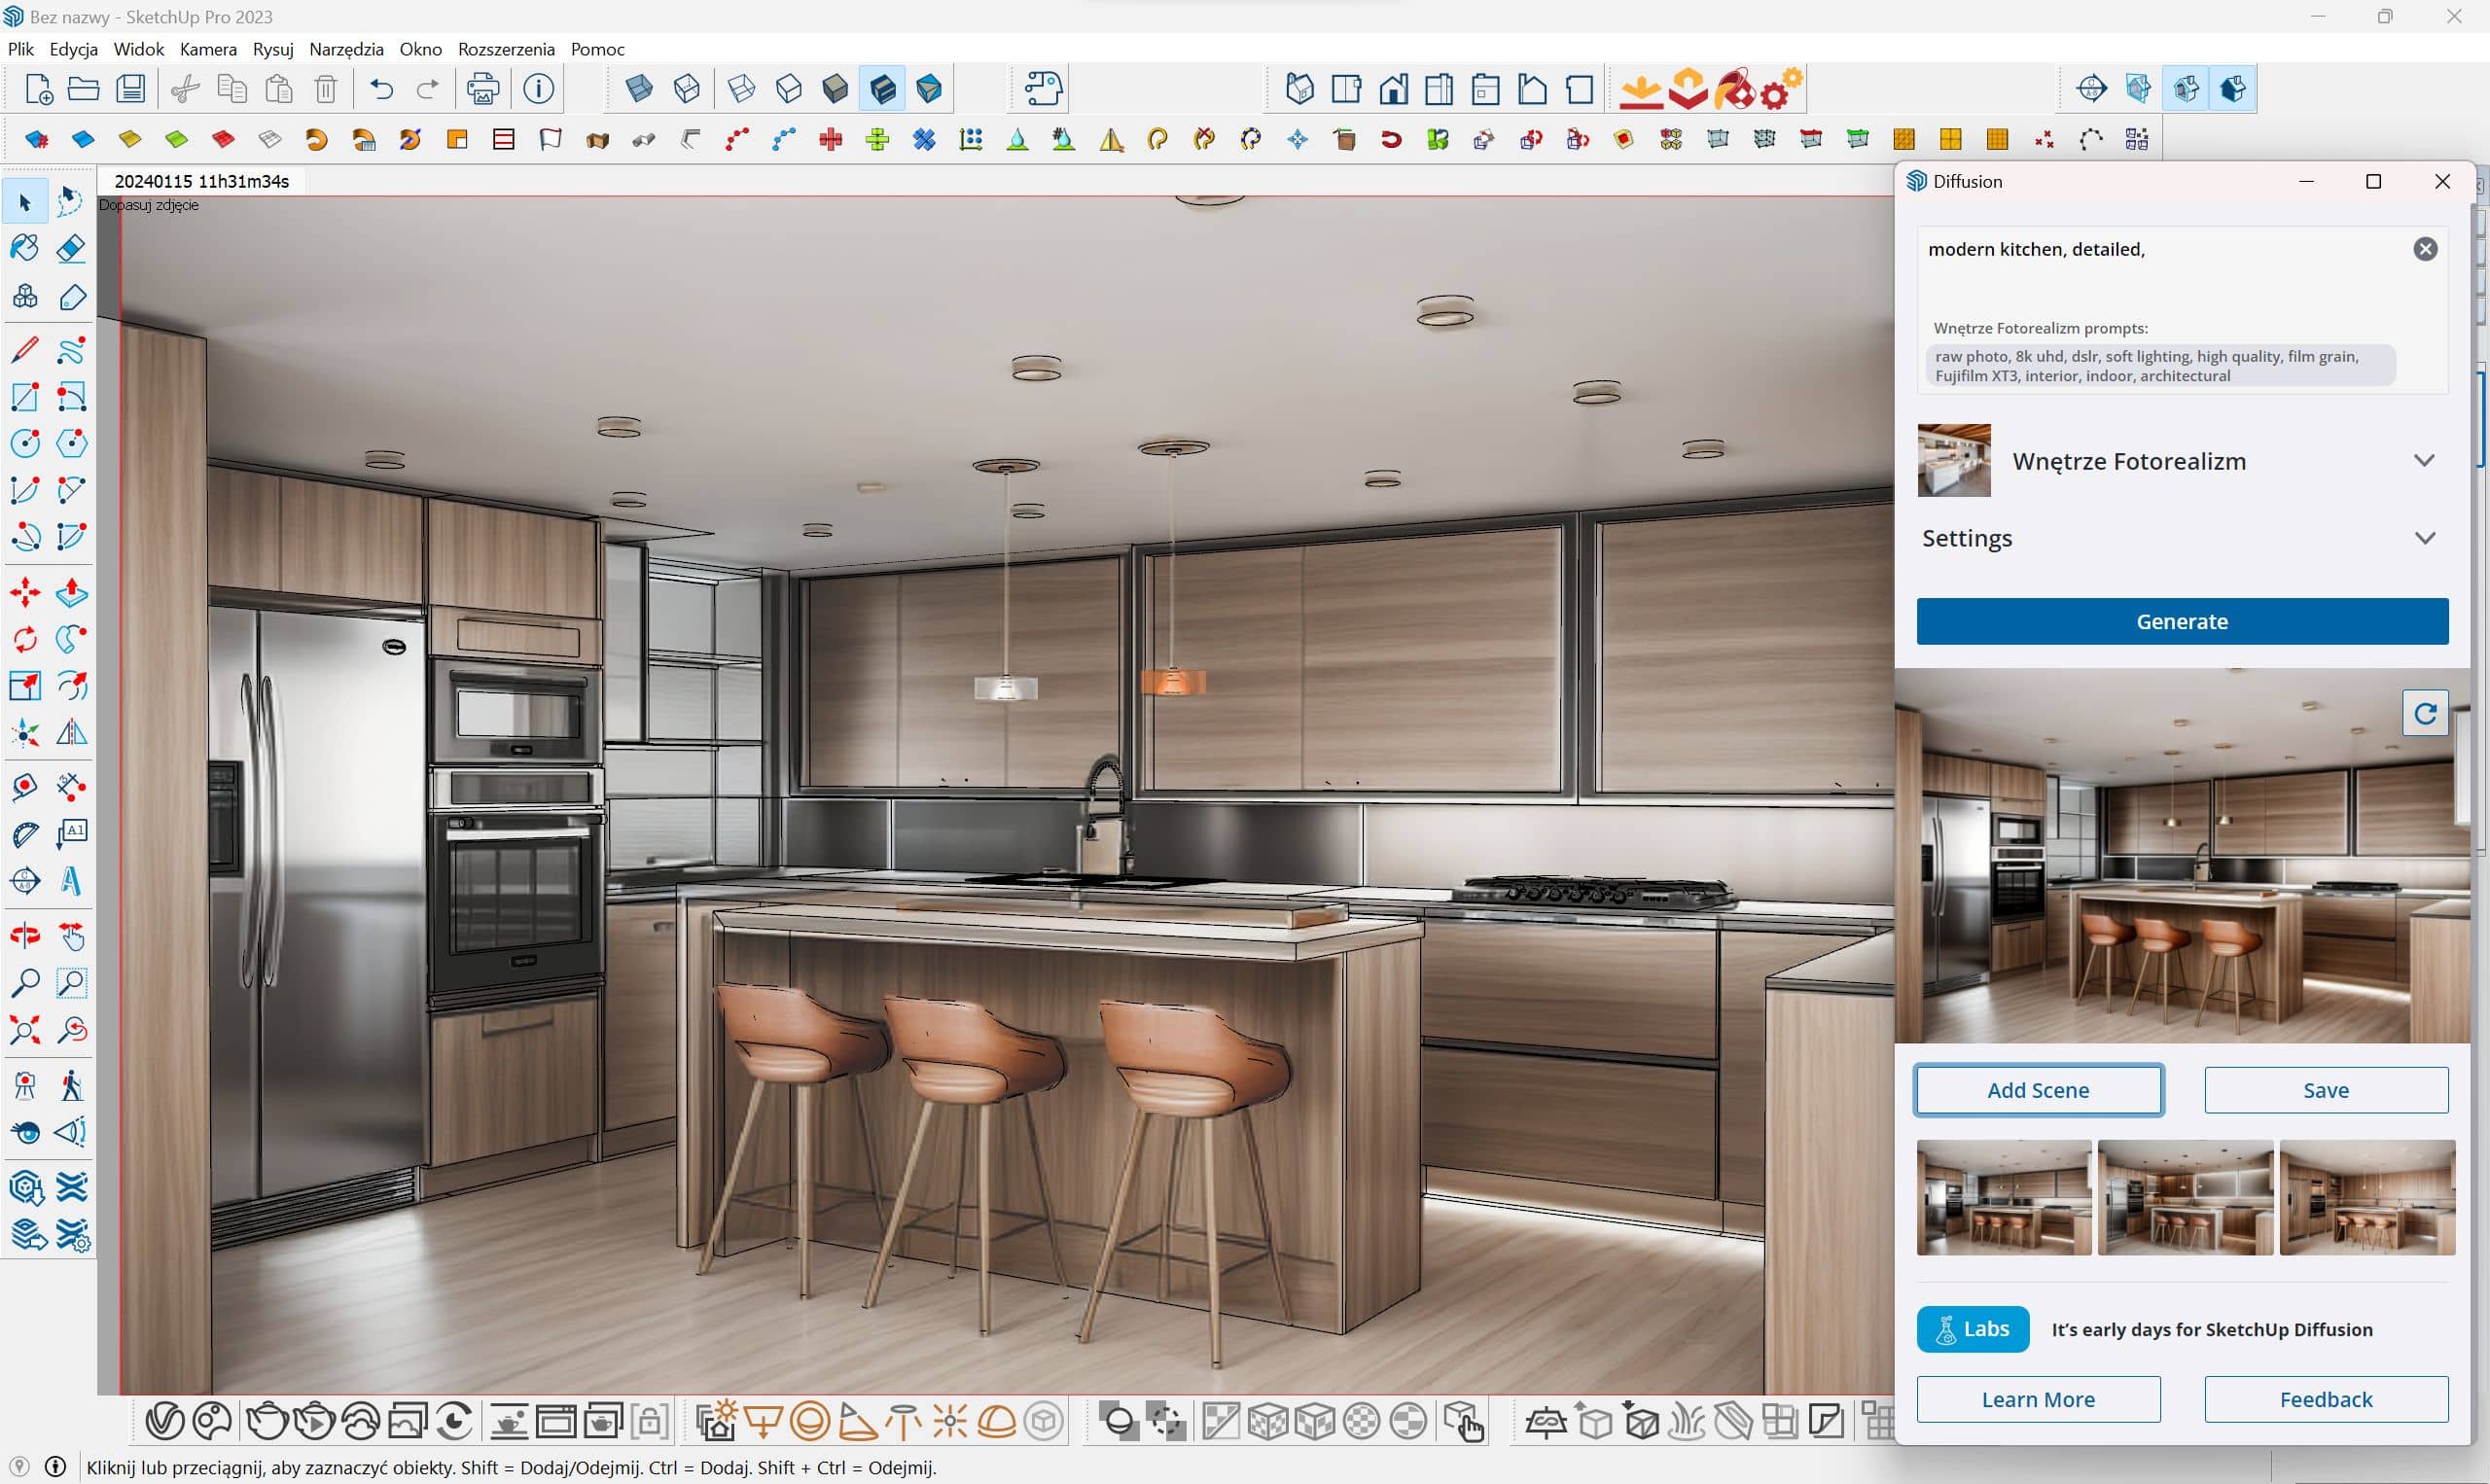Open the Plik menu

click(20, 49)
